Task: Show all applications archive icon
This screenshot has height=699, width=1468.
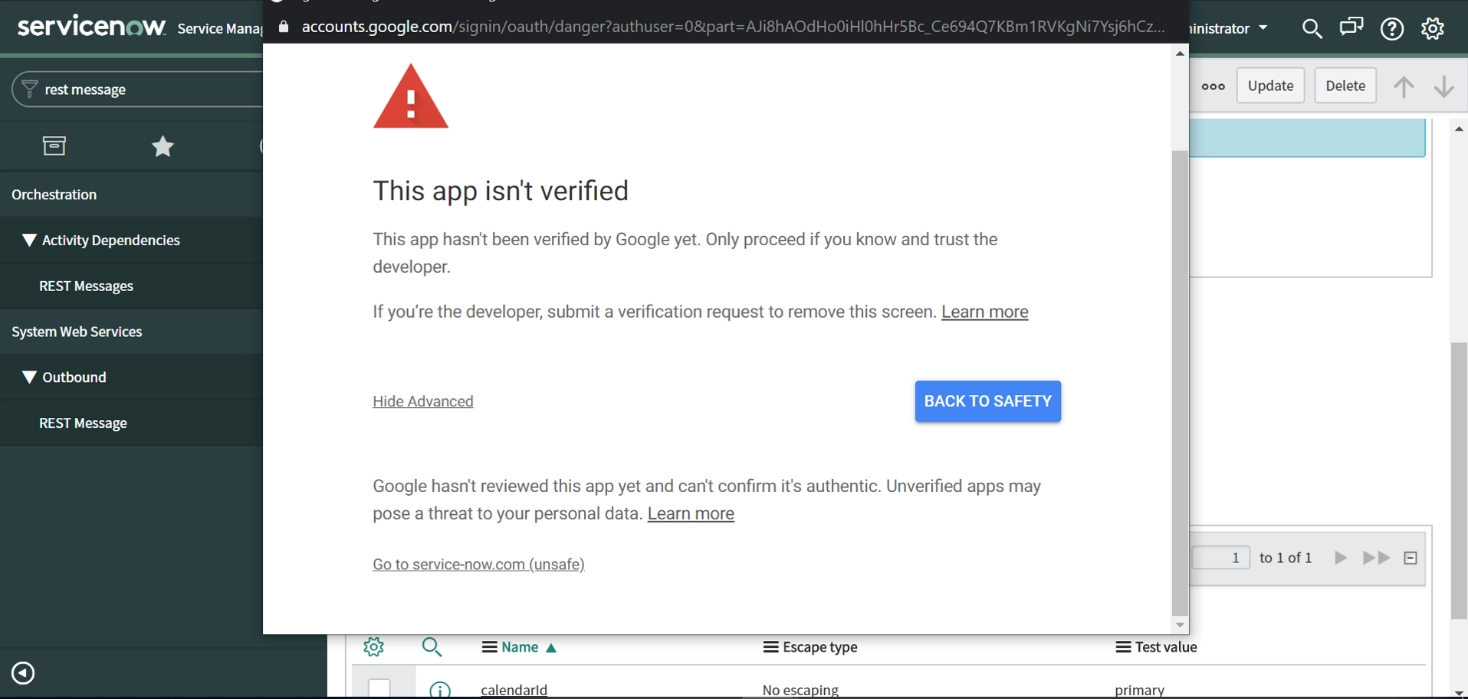Action: coord(54,146)
